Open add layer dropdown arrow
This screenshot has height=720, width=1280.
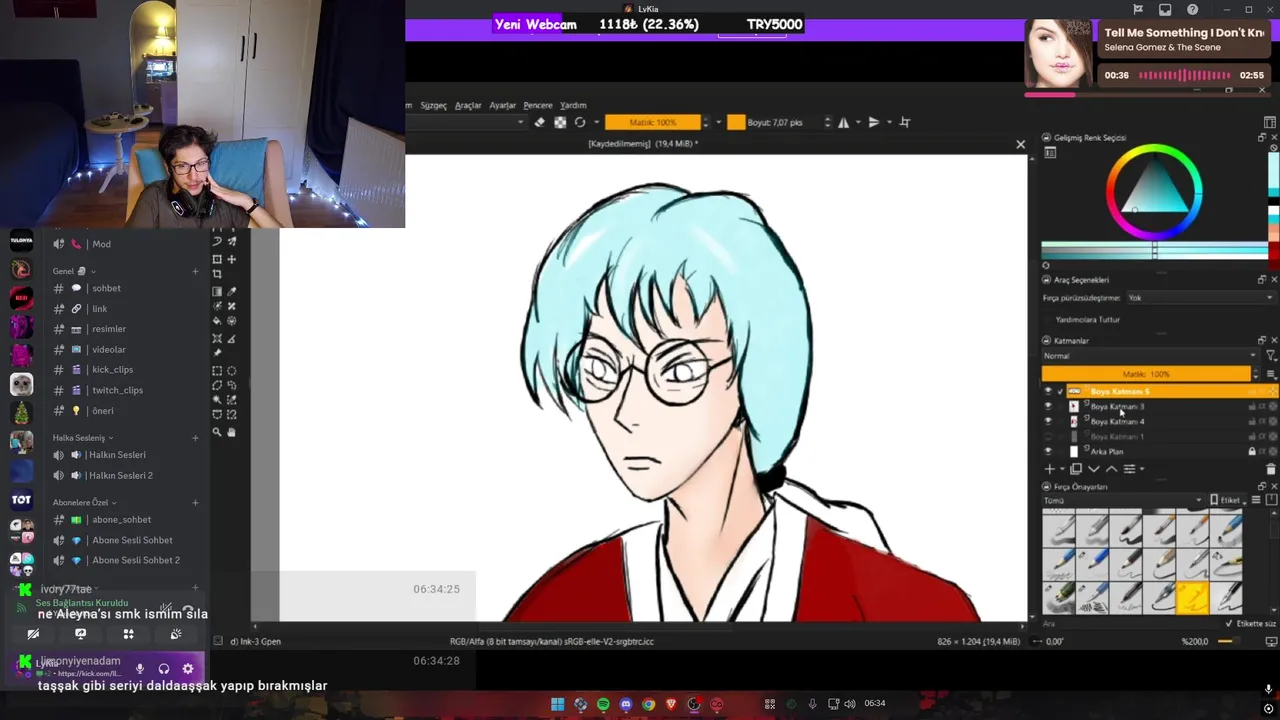[x=1062, y=469]
